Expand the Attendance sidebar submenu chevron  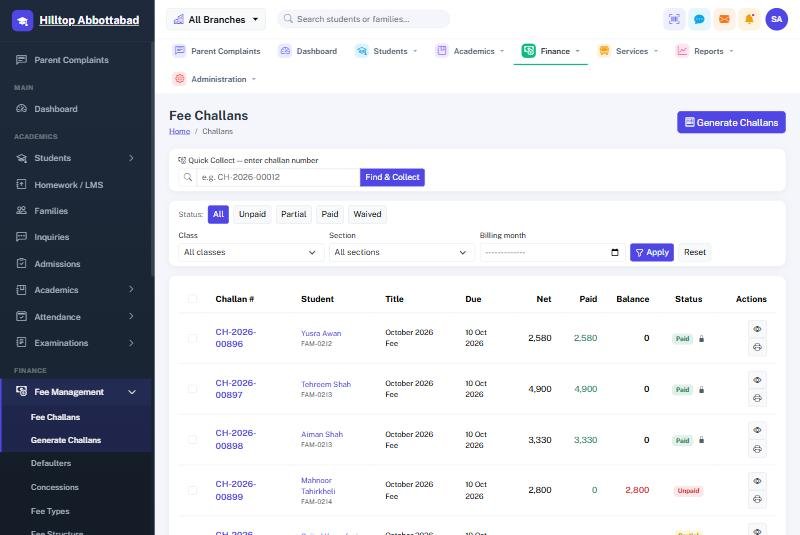tap(131, 317)
